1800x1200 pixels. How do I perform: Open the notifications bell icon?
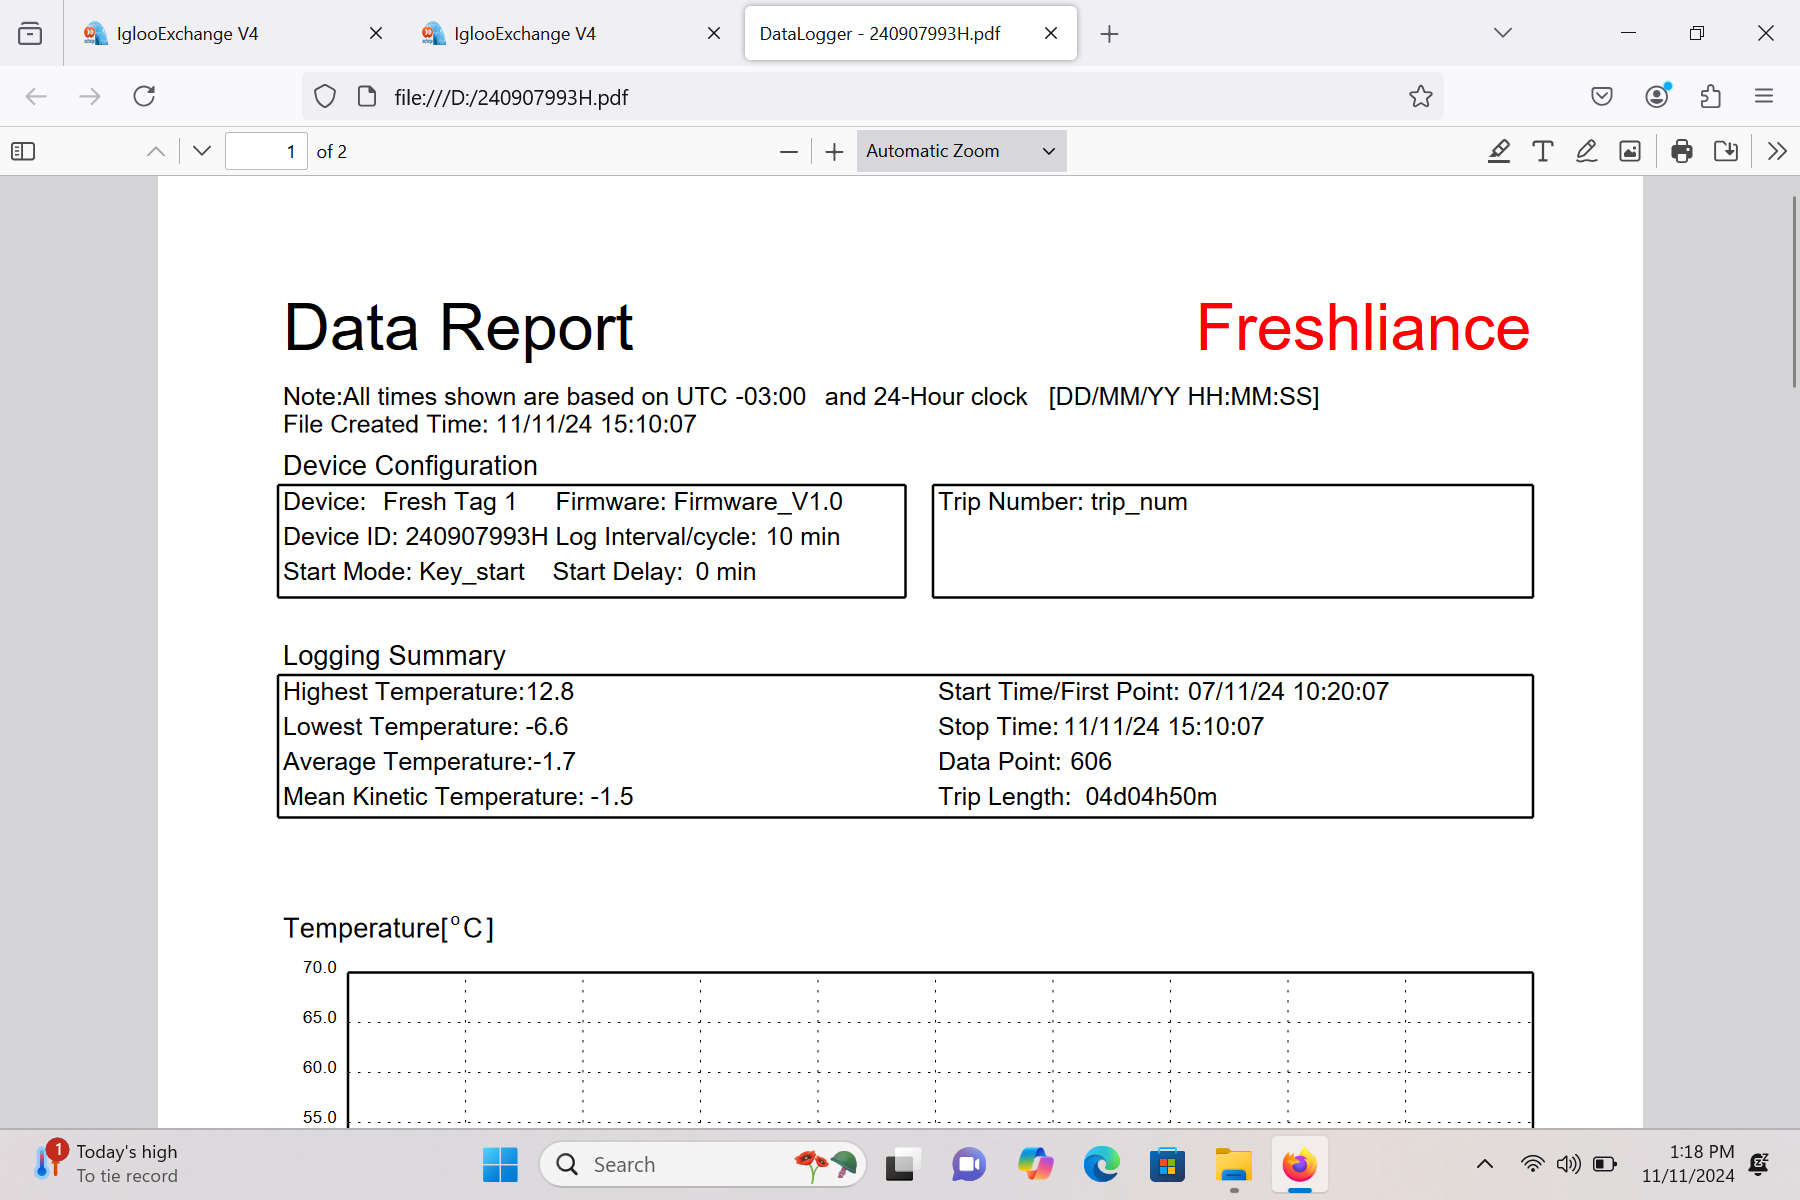click(1759, 1163)
